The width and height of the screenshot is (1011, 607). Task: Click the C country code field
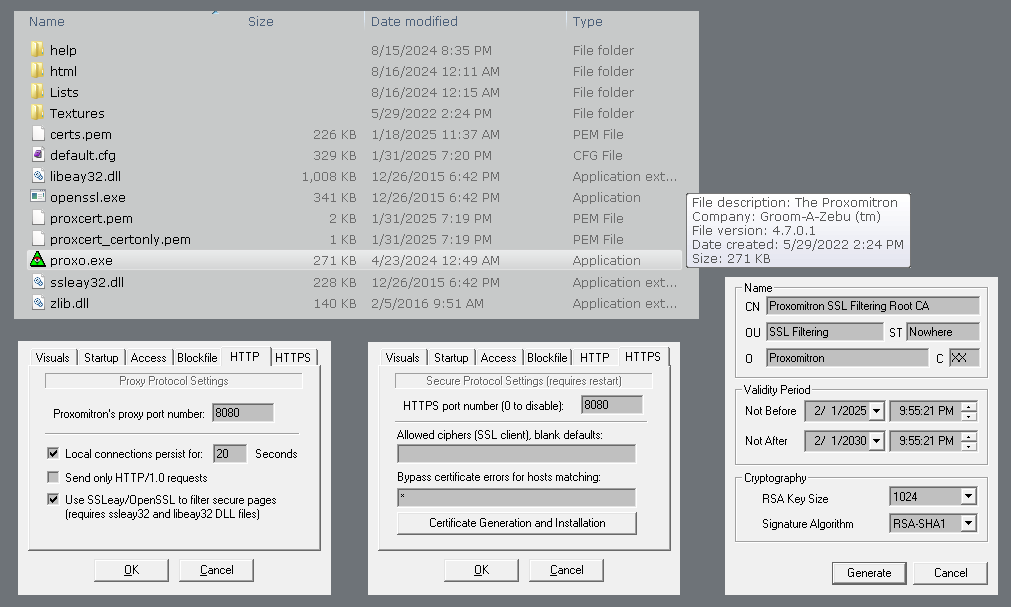click(x=965, y=358)
